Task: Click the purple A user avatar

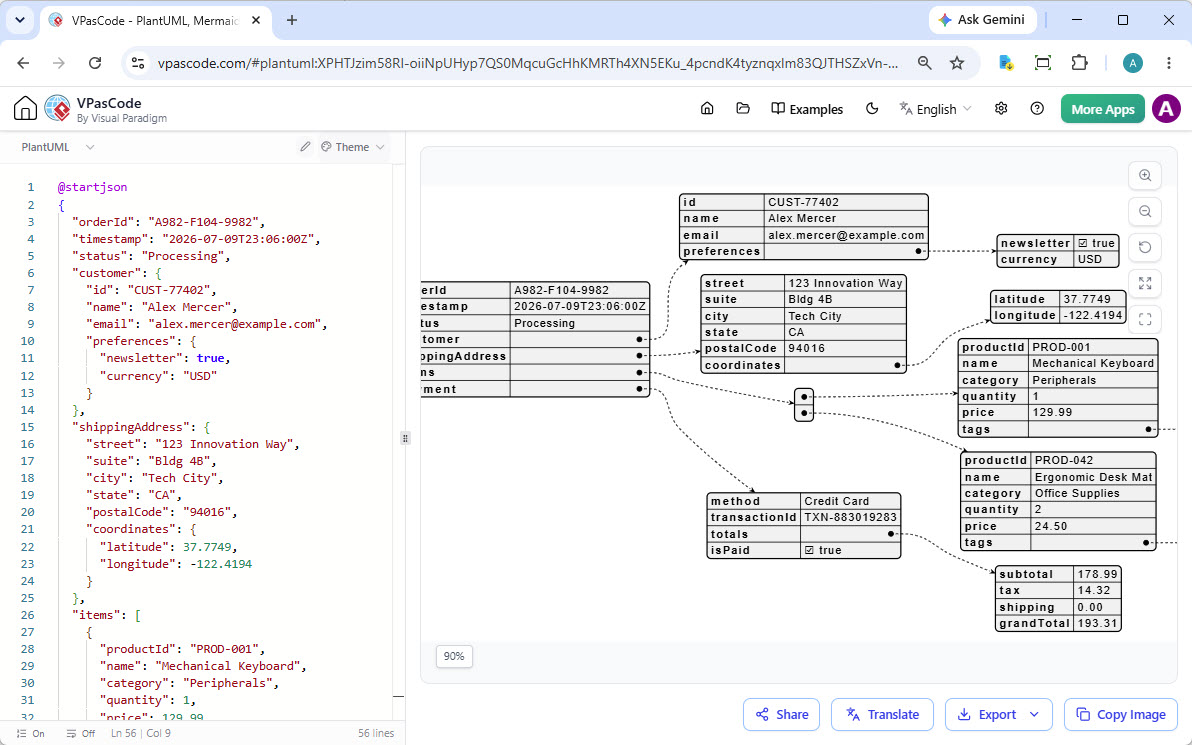Action: (x=1166, y=109)
